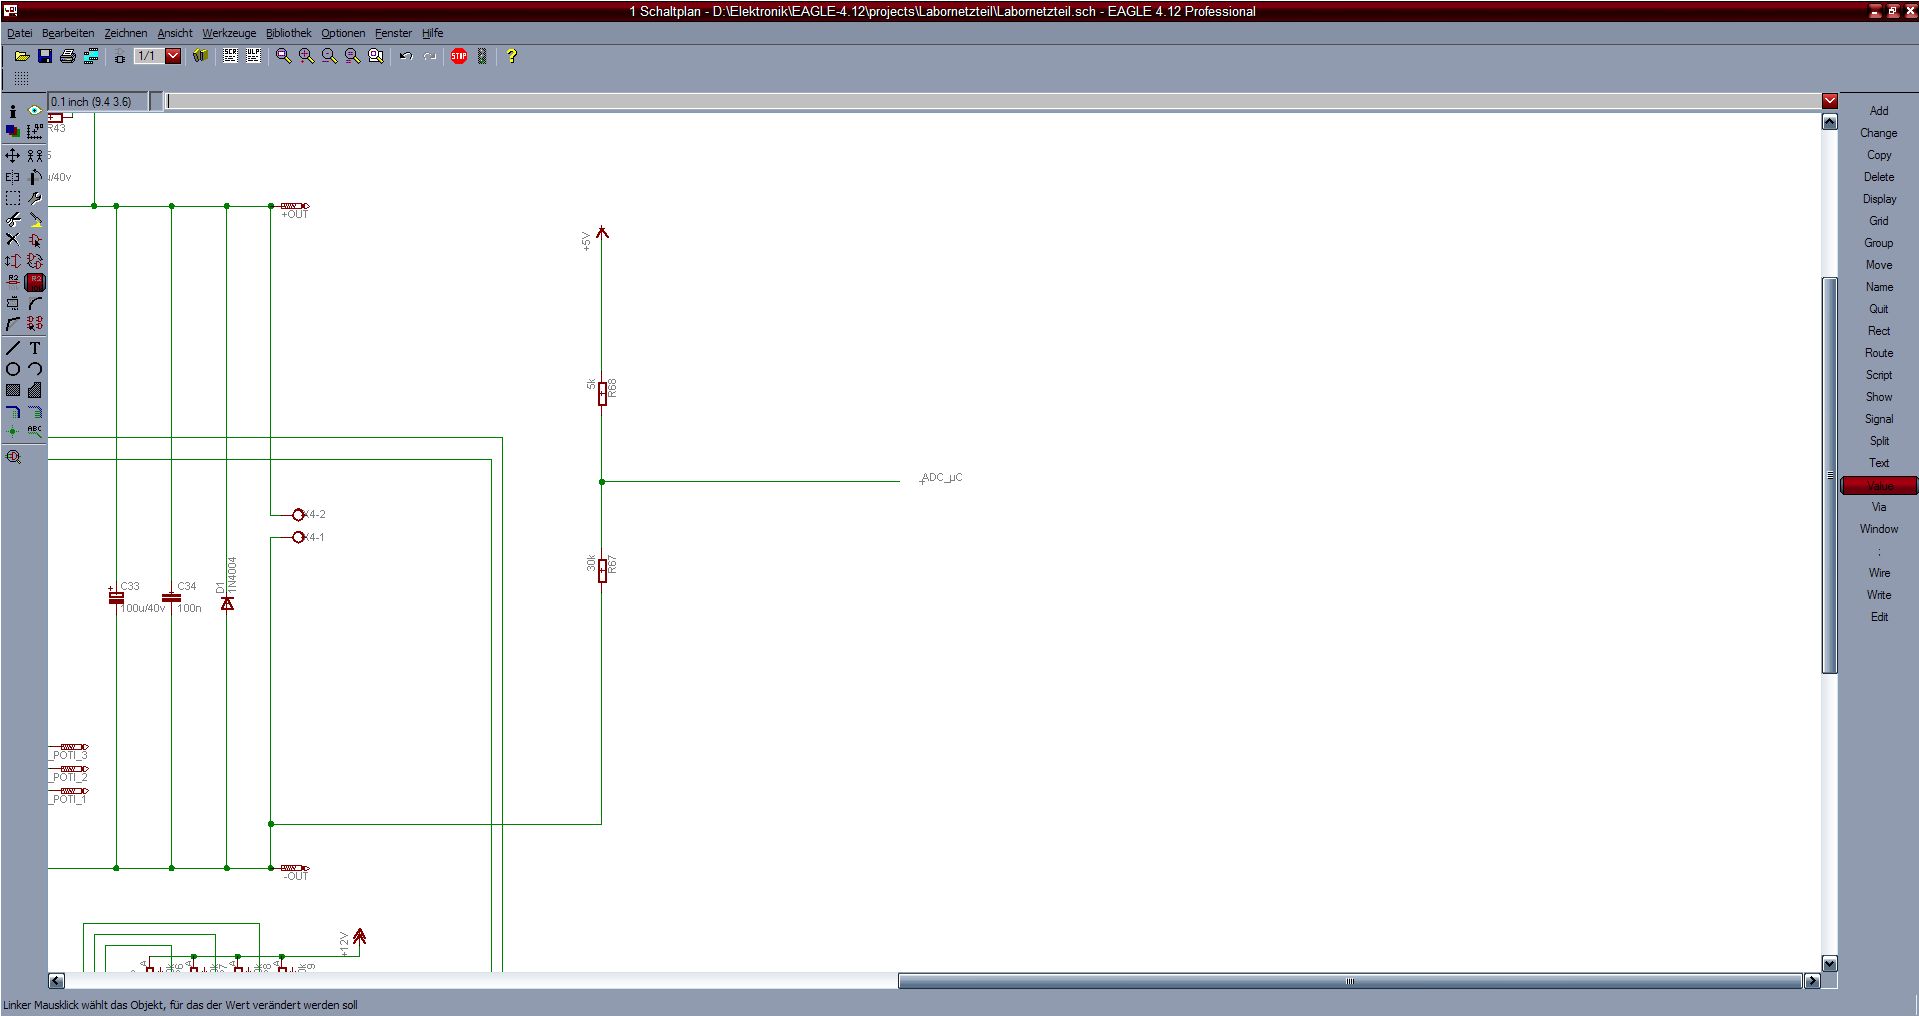Select the Cut scissors tool
1919x1016 pixels.
(x=13, y=219)
